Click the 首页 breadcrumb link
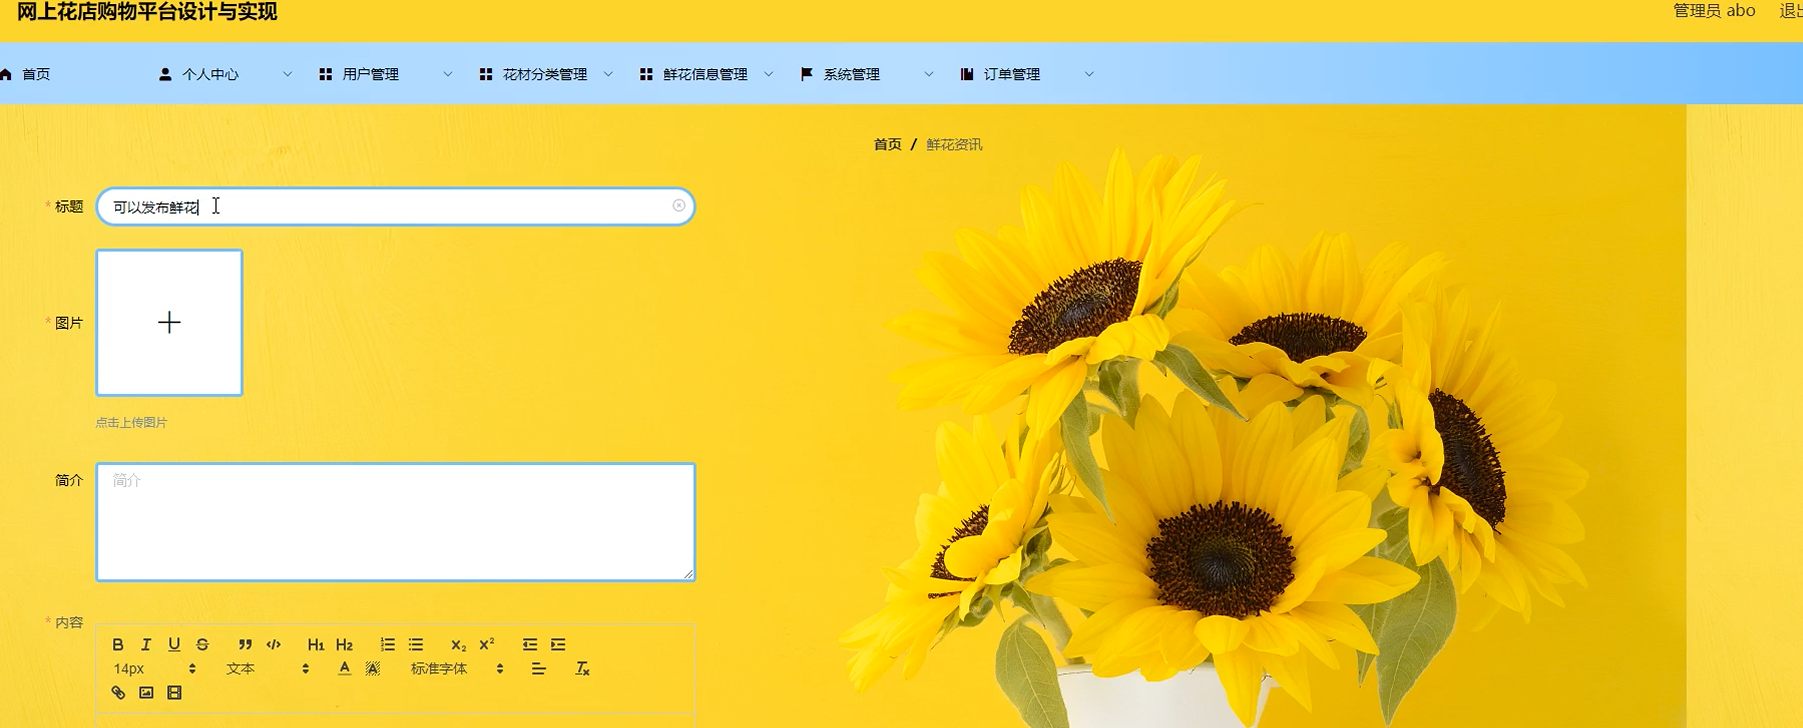1803x728 pixels. 887,144
